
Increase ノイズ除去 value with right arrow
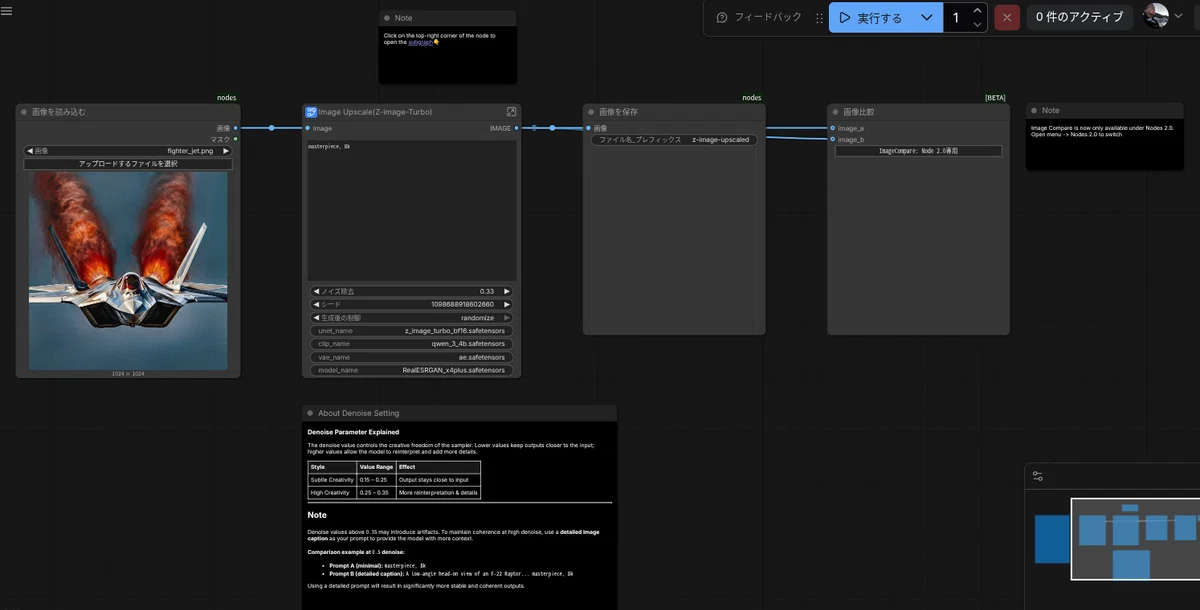click(x=507, y=291)
